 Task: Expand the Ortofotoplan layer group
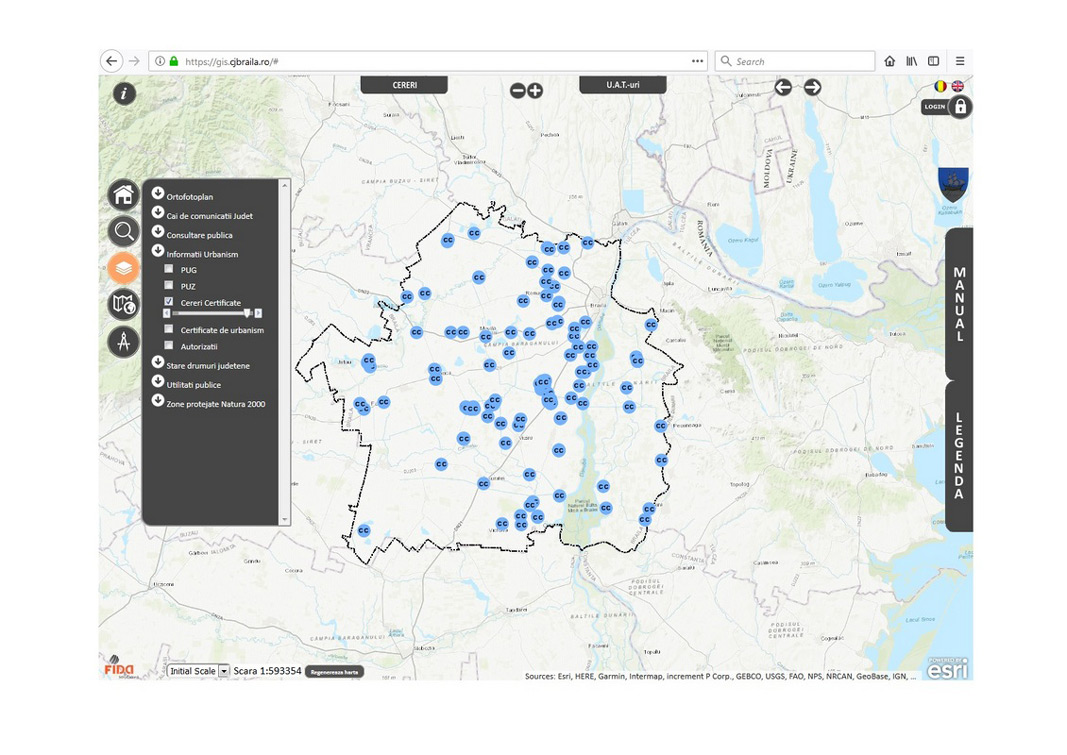pos(158,194)
